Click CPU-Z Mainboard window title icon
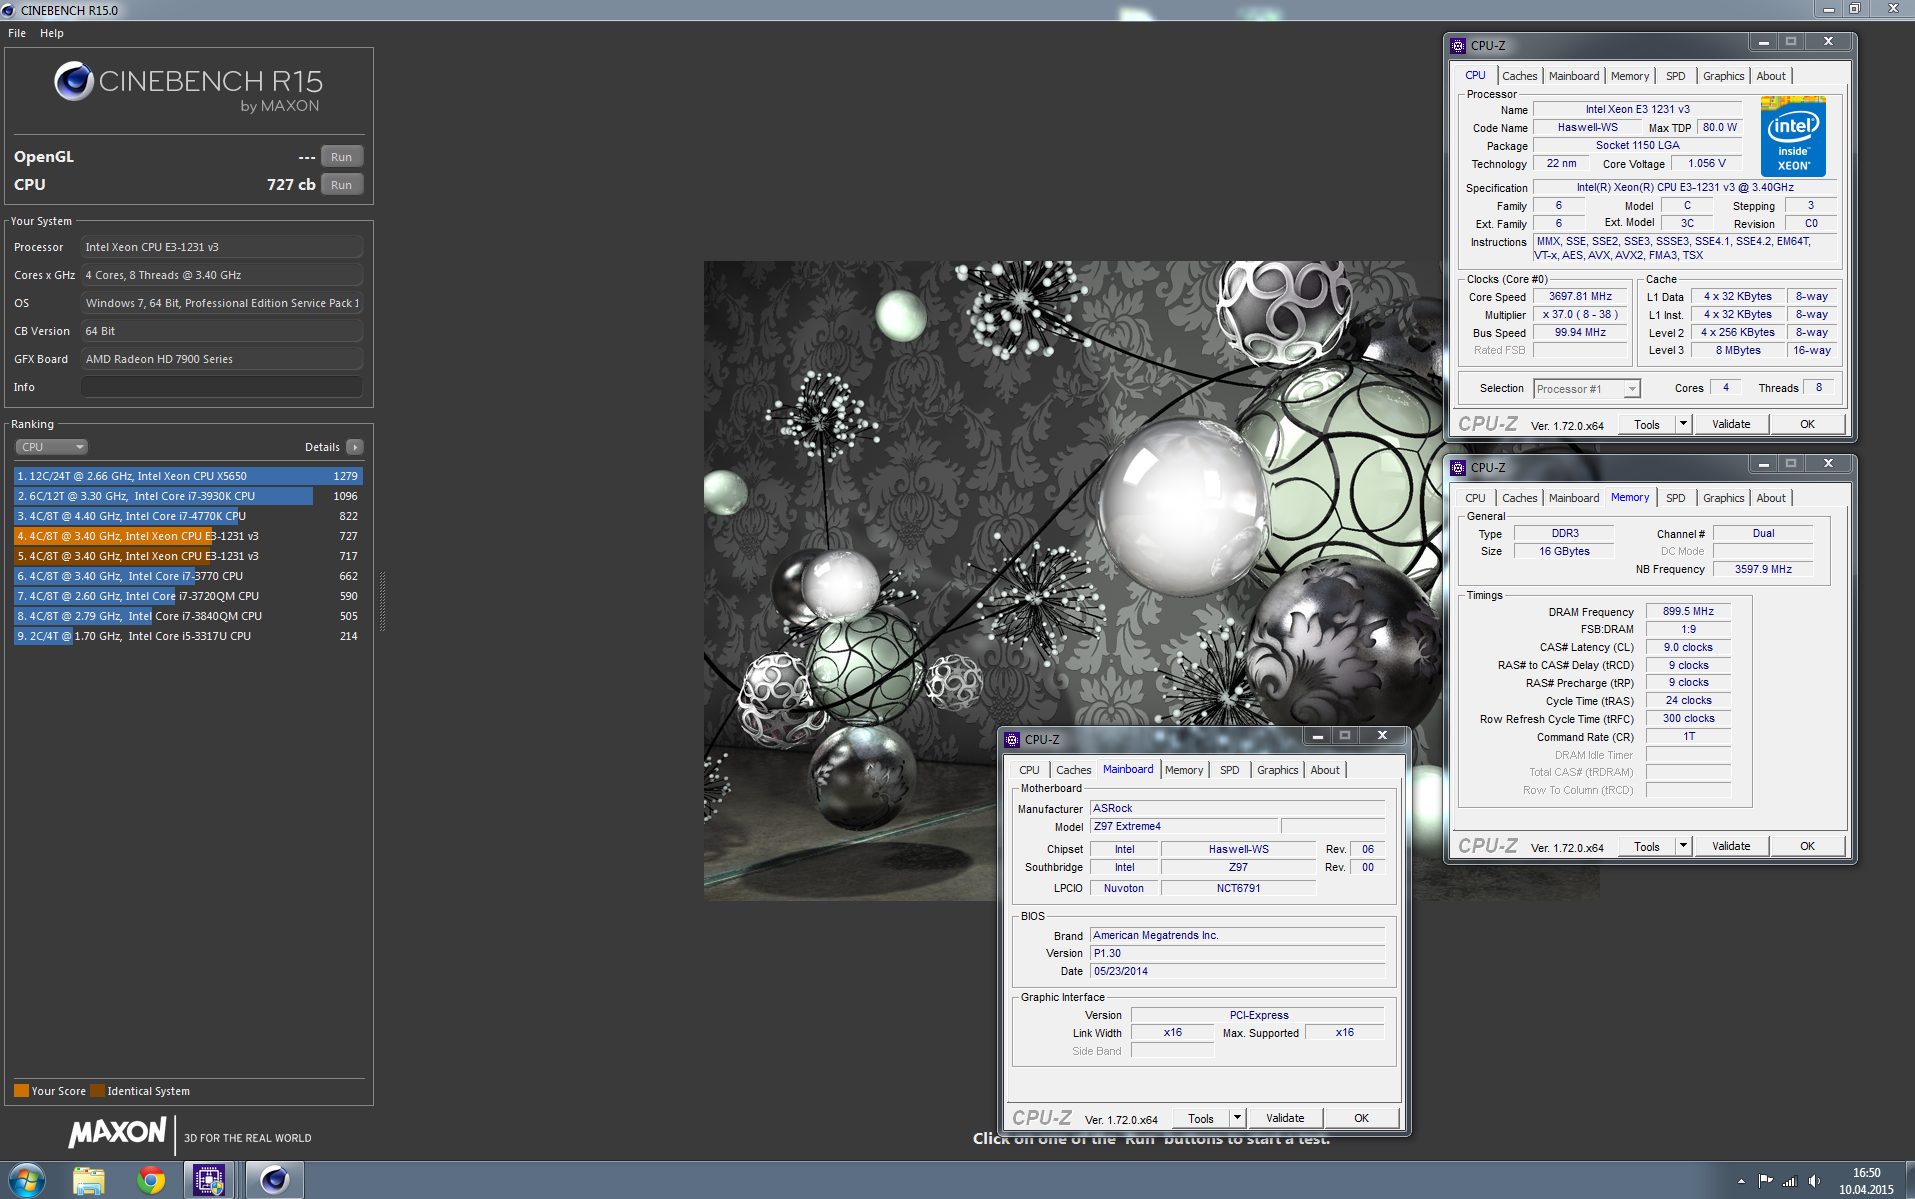This screenshot has height=1199, width=1915. tap(1012, 739)
